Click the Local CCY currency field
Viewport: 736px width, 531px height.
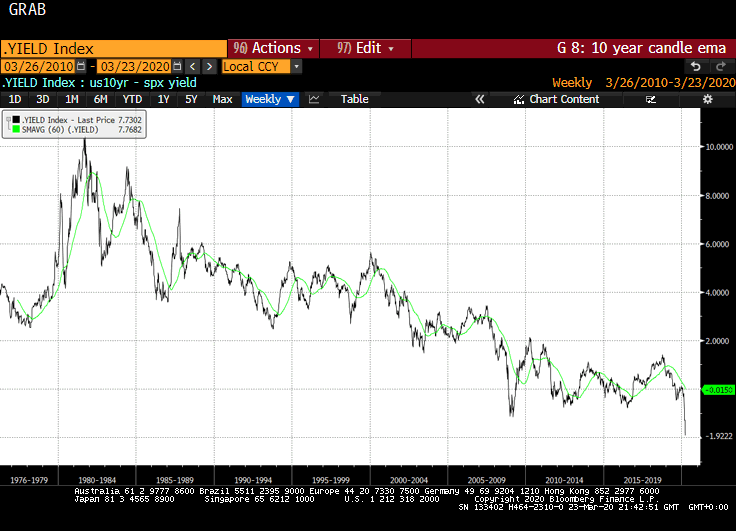(256, 67)
